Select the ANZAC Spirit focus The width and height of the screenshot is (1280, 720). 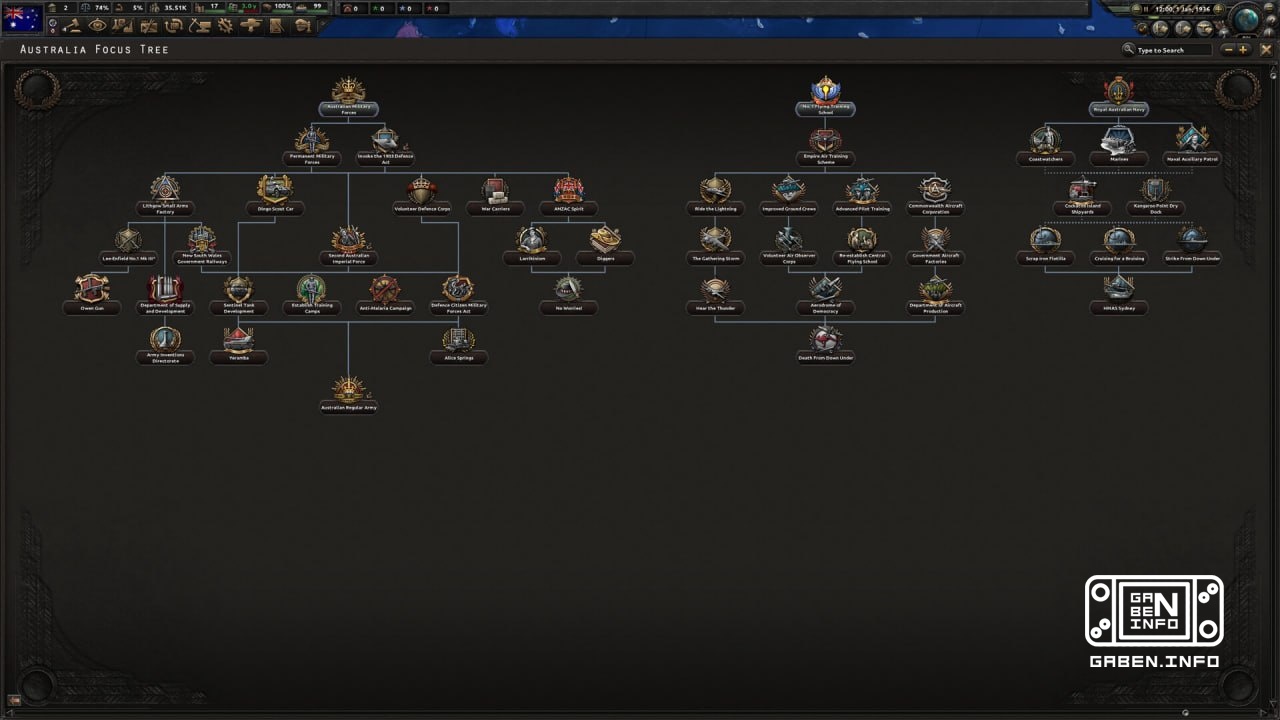click(568, 196)
